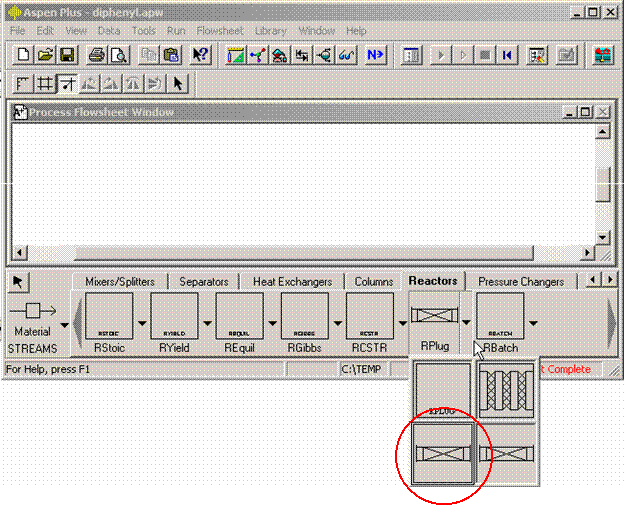Click the Save disk icon
The height and width of the screenshot is (506, 624).
67,55
